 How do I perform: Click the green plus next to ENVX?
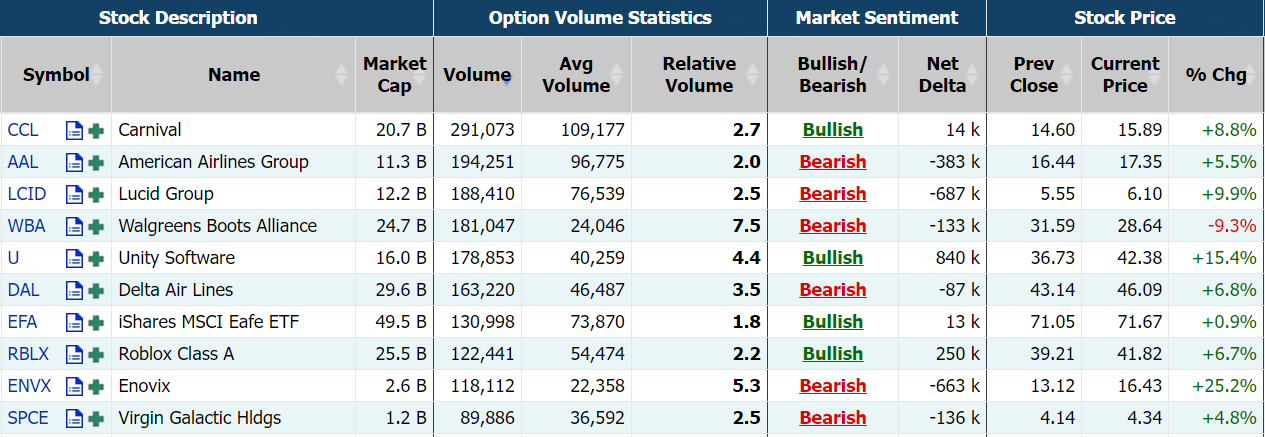(x=96, y=386)
